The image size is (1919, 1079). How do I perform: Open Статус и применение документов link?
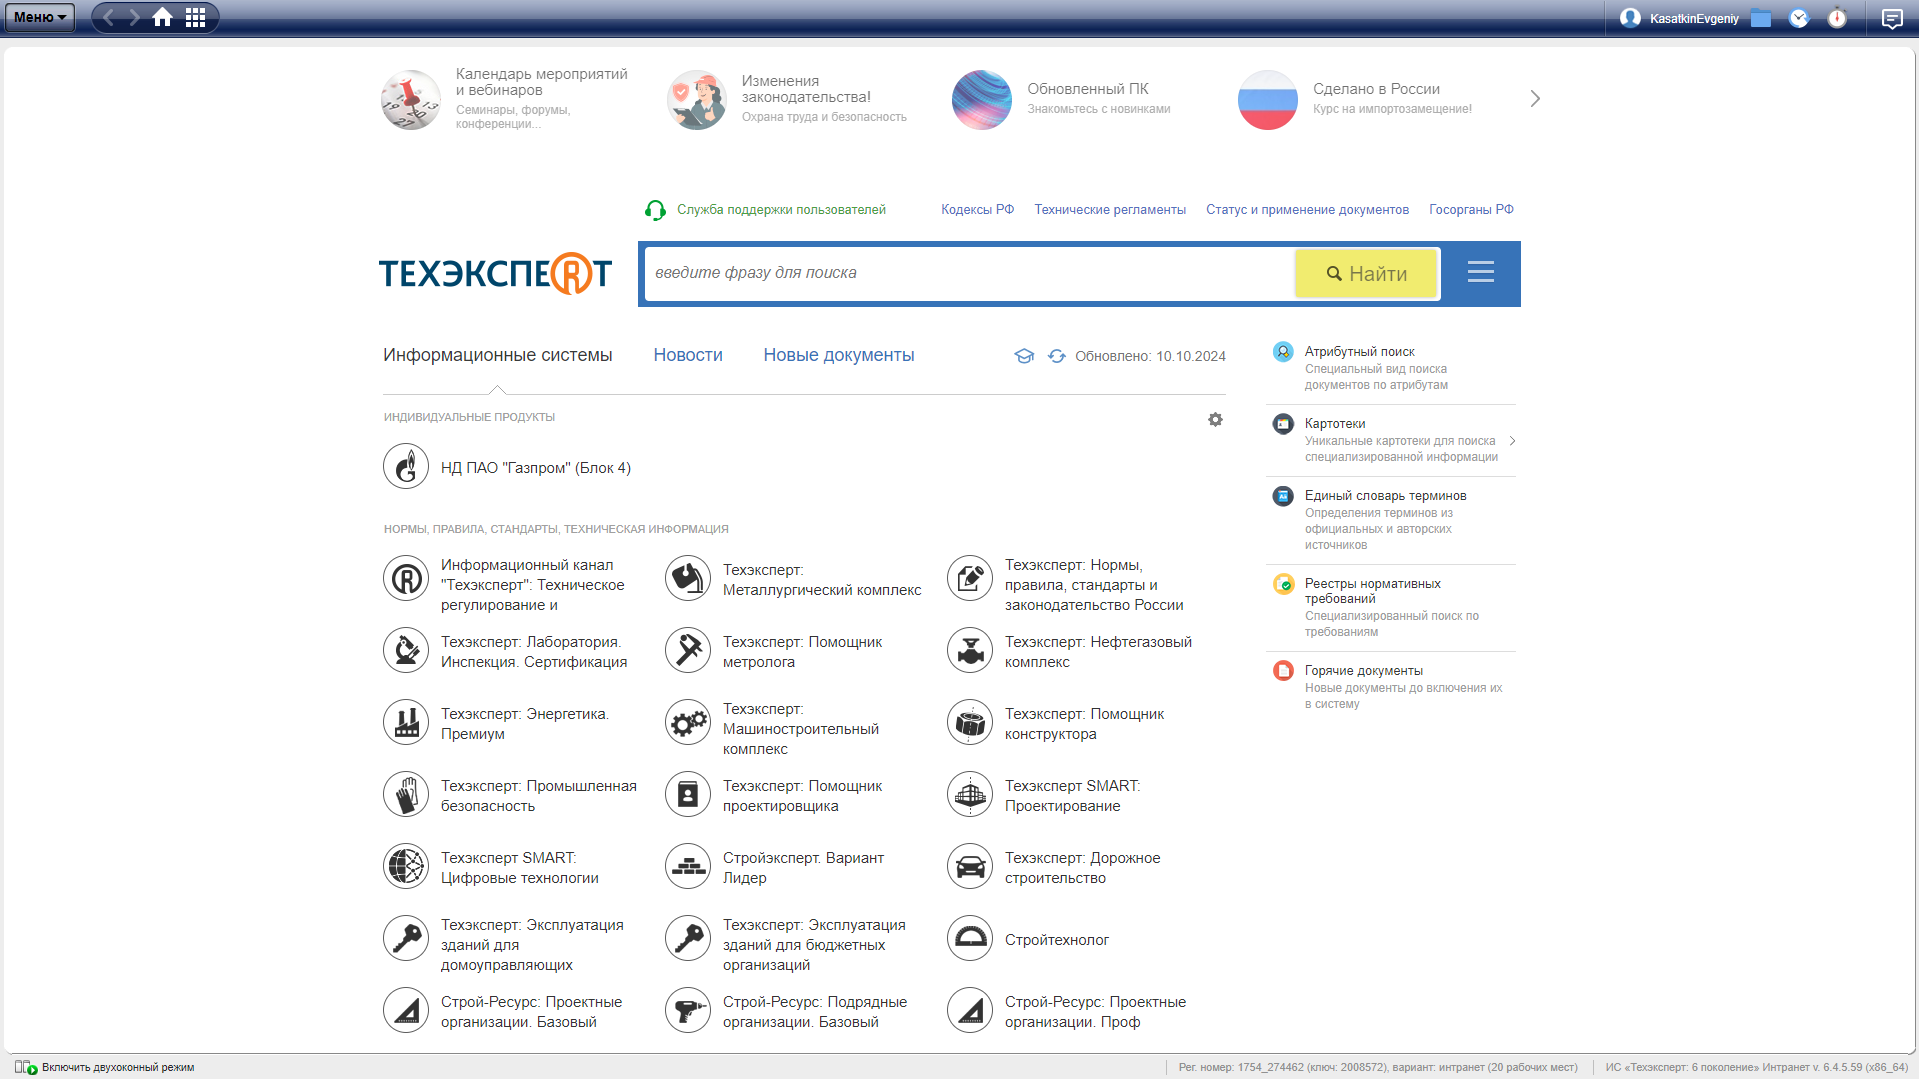(x=1307, y=210)
